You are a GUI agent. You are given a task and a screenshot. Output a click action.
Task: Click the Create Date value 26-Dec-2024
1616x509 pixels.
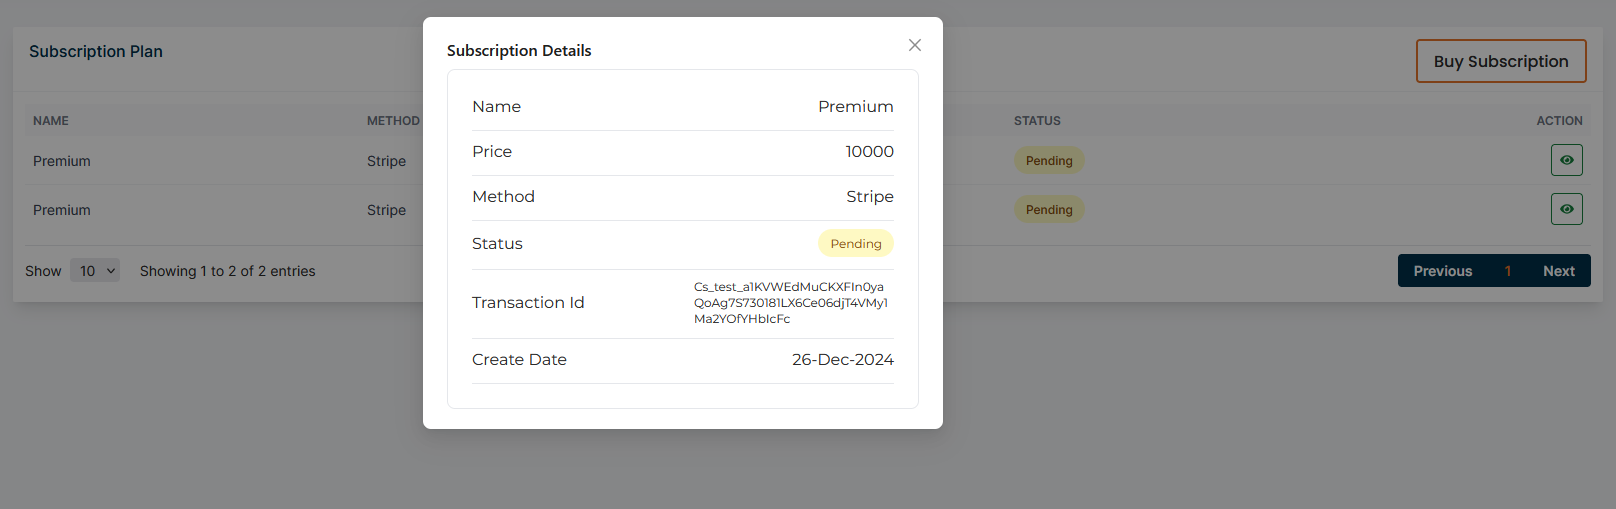coord(842,360)
